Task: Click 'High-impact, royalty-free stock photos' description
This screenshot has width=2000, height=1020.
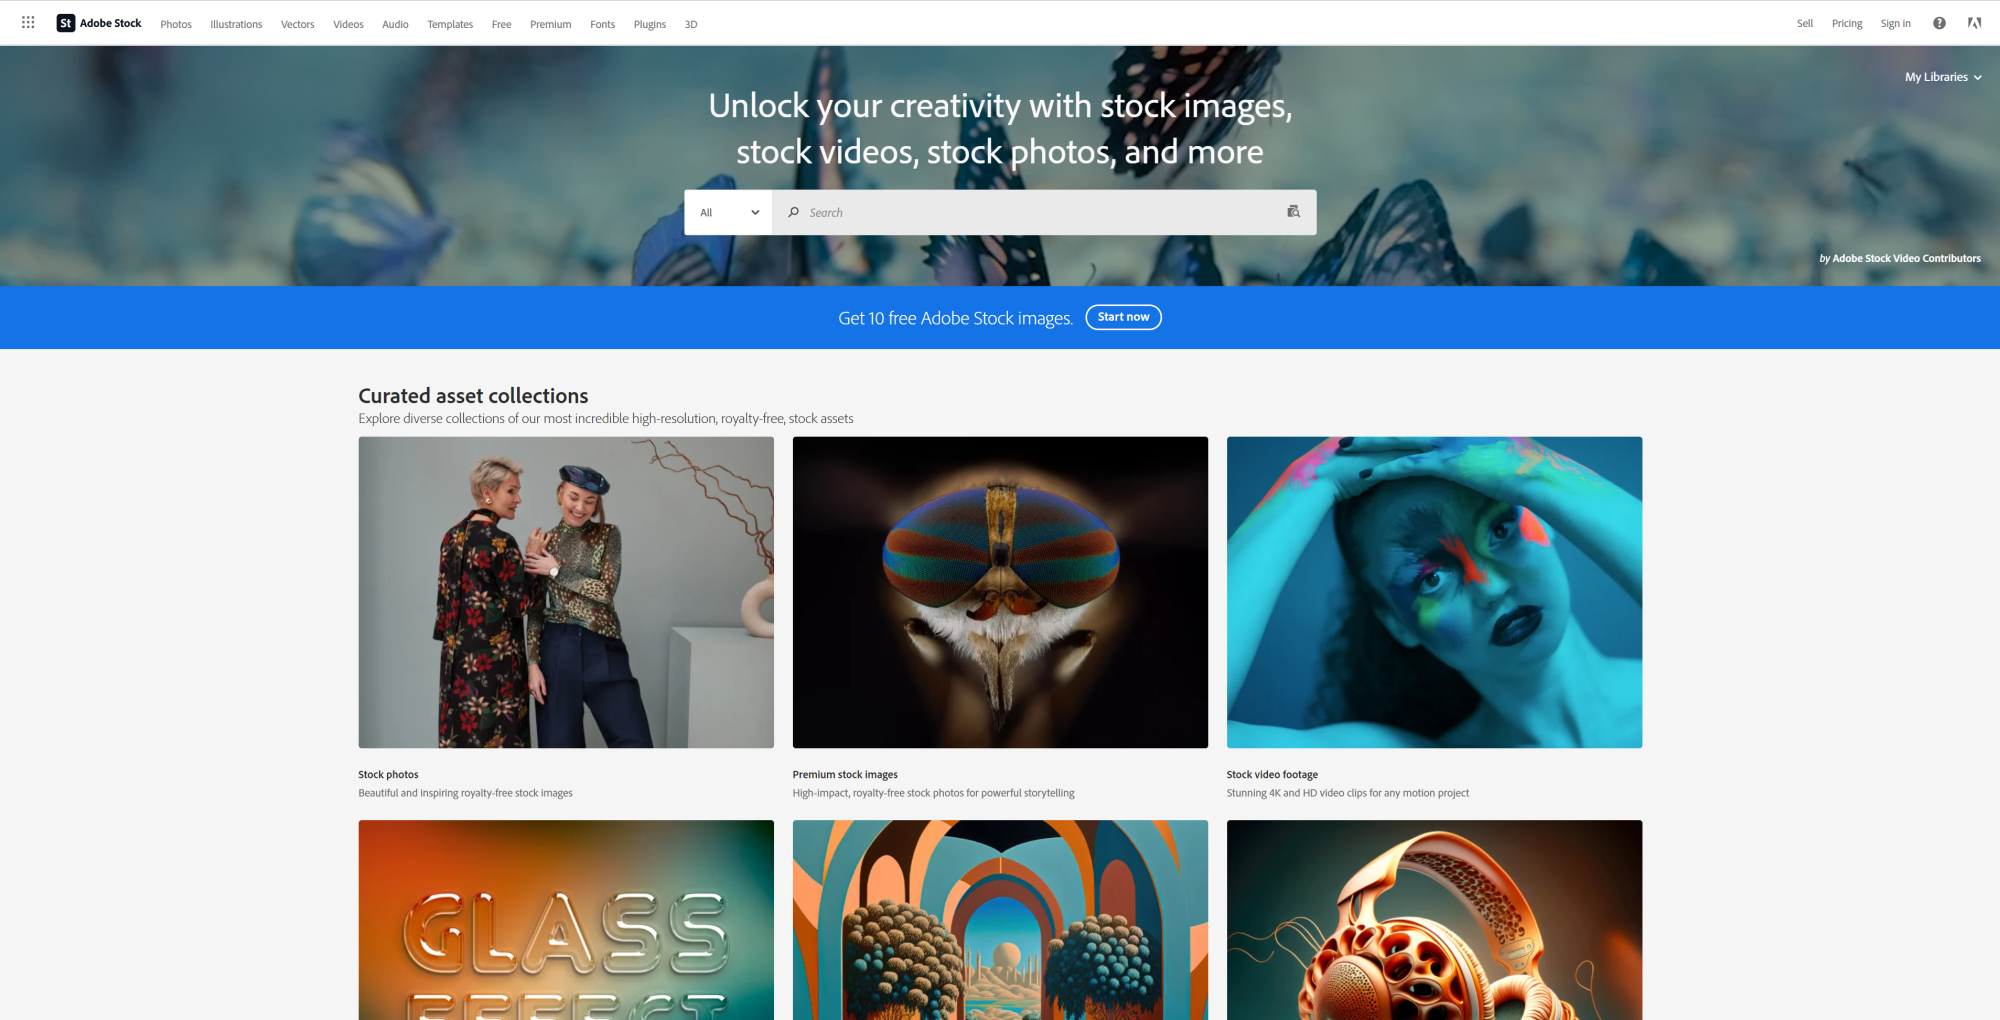Action: [x=933, y=793]
